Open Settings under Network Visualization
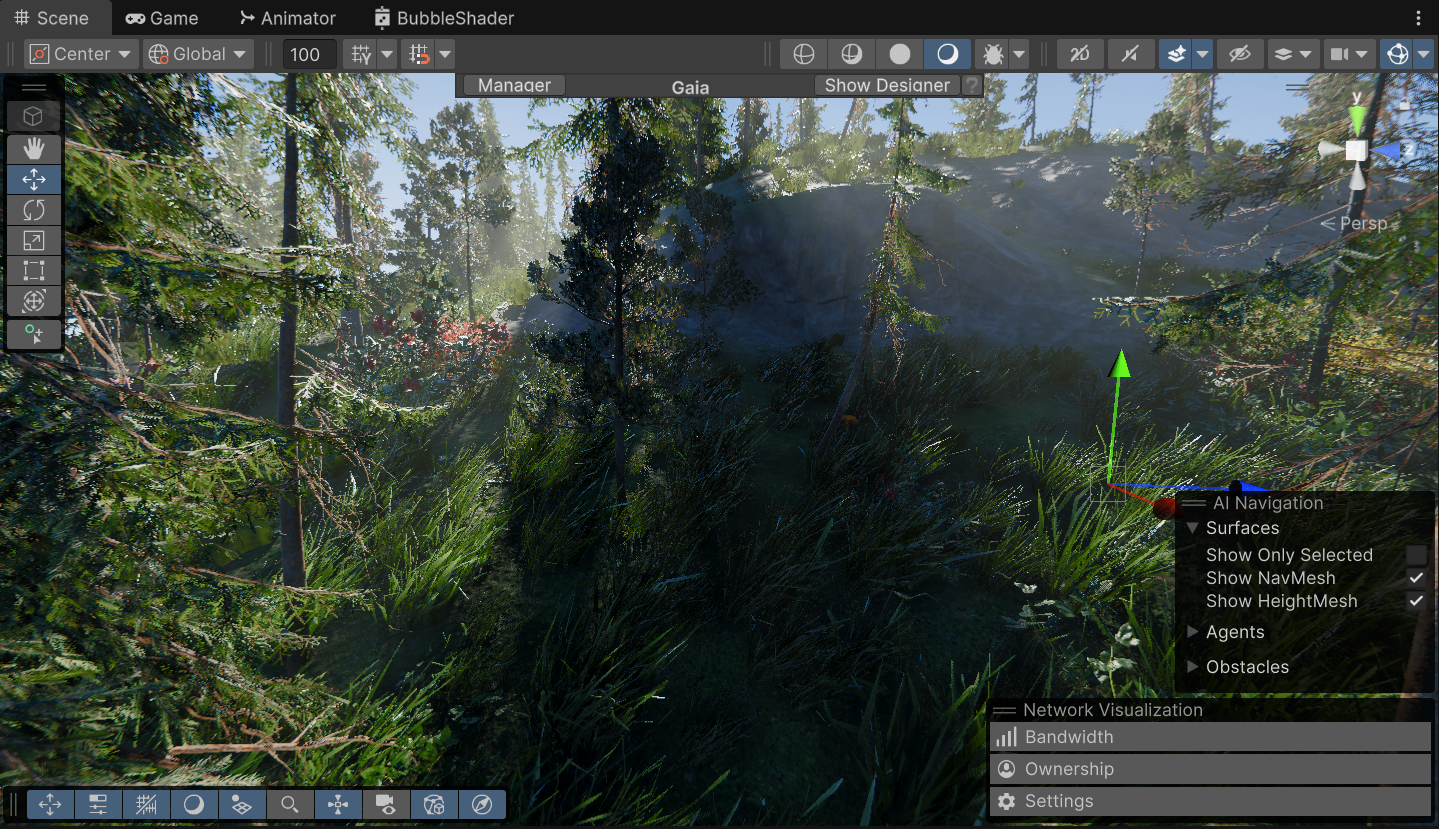Viewport: 1439px width, 829px height. point(1057,800)
